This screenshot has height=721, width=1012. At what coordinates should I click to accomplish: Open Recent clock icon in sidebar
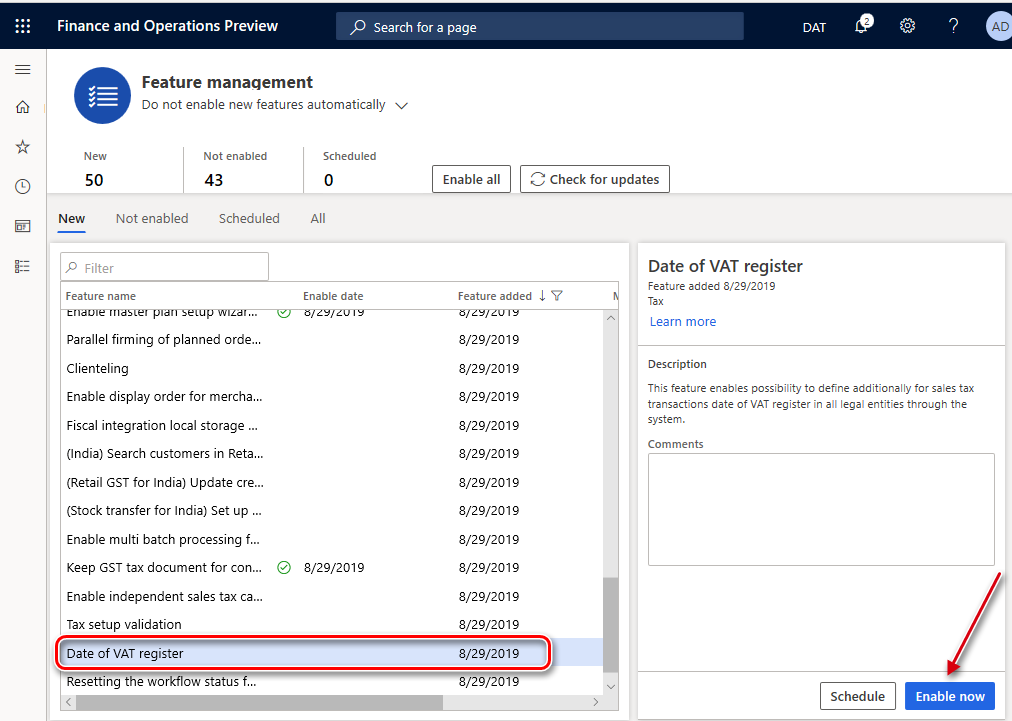tap(23, 187)
